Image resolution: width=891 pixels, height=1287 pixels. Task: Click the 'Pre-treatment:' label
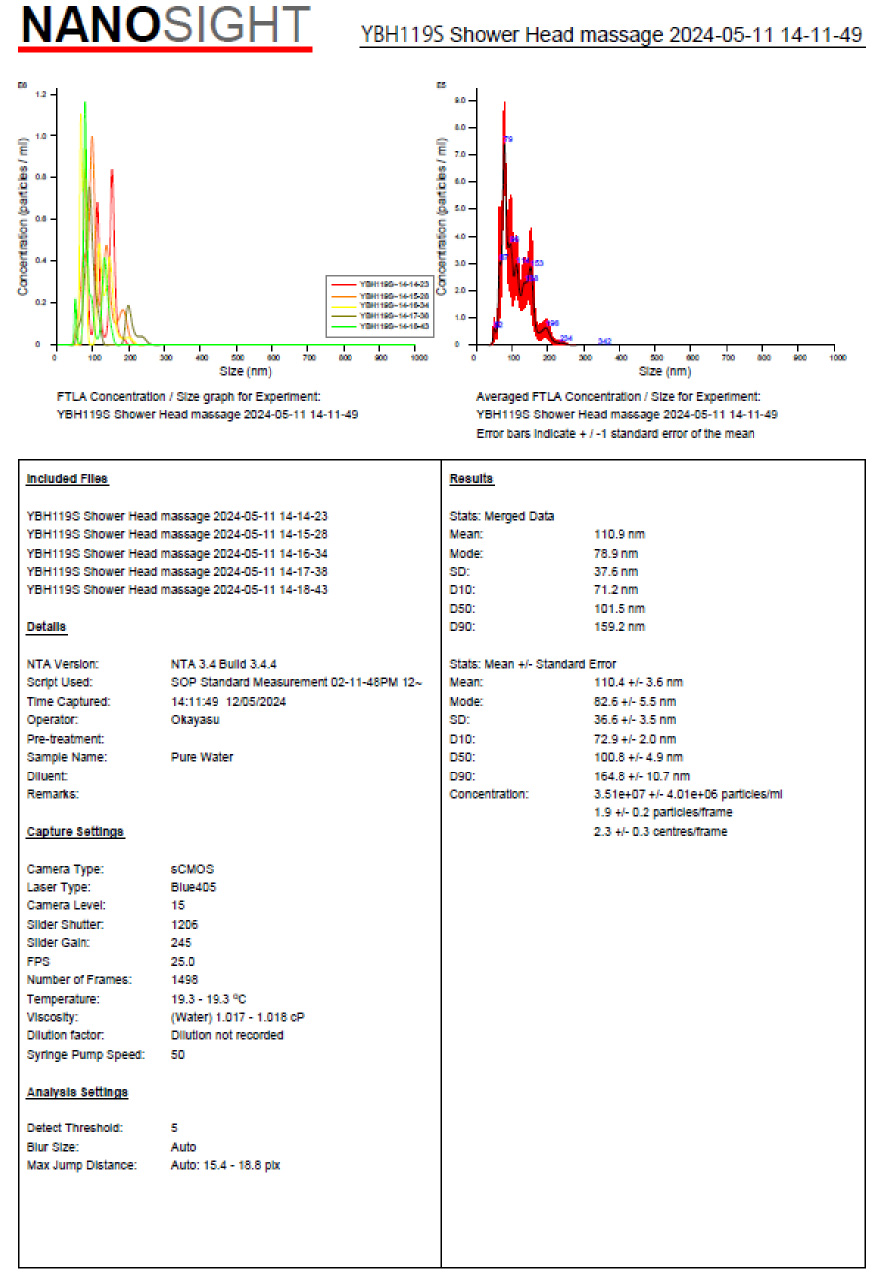point(66,738)
